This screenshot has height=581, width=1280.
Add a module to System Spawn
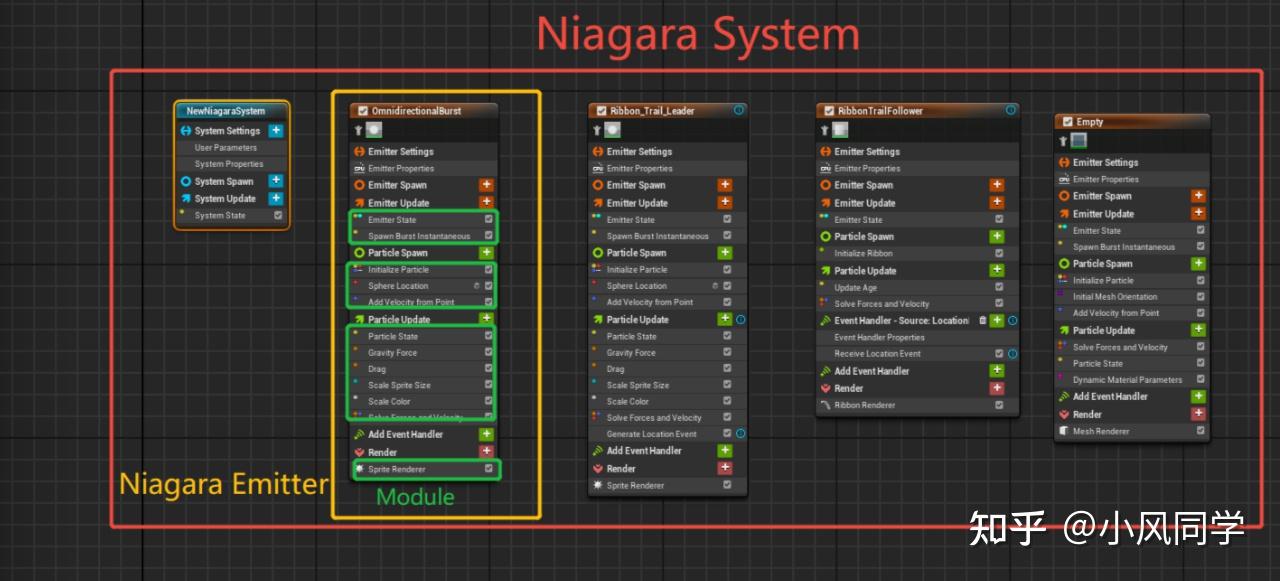point(276,182)
